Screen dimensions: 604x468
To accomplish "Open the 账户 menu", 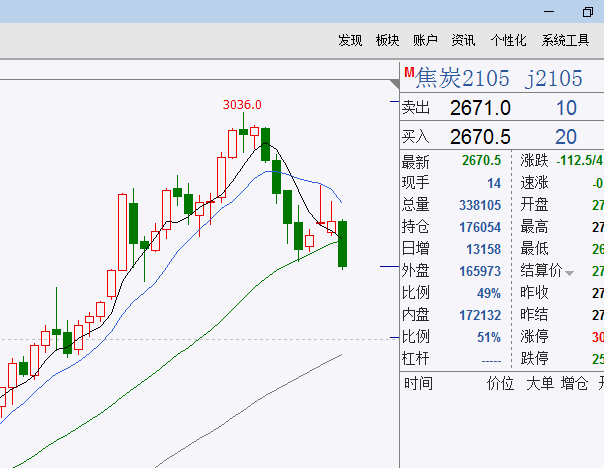I will (x=425, y=40).
